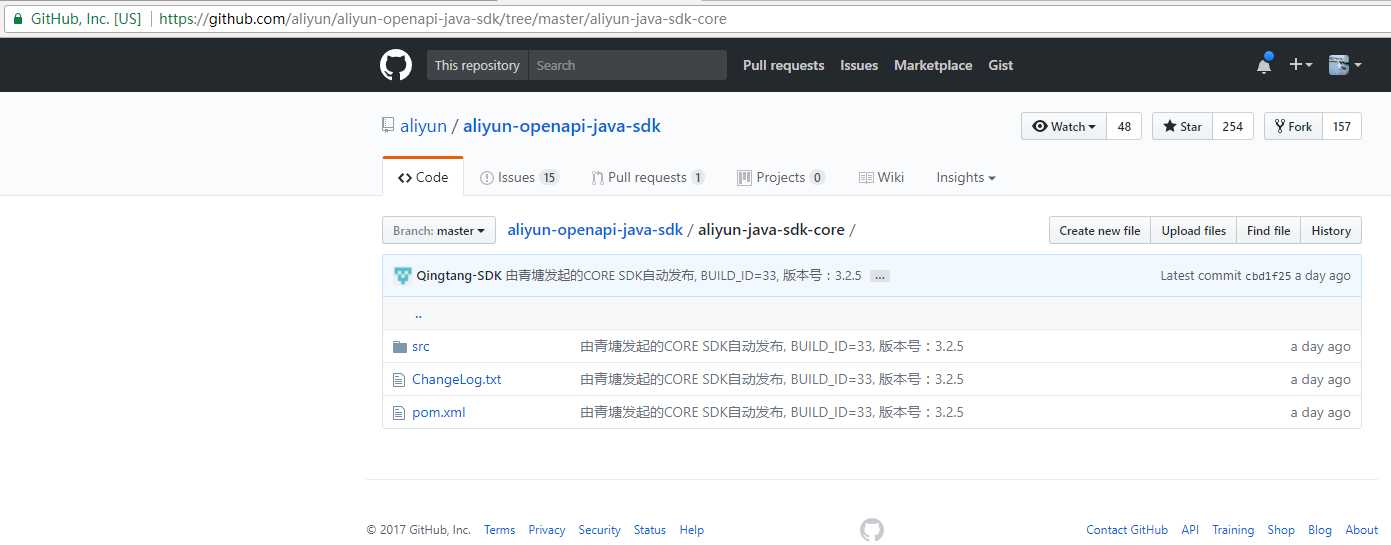Open the src folder
The image size is (1391, 545).
click(421, 347)
